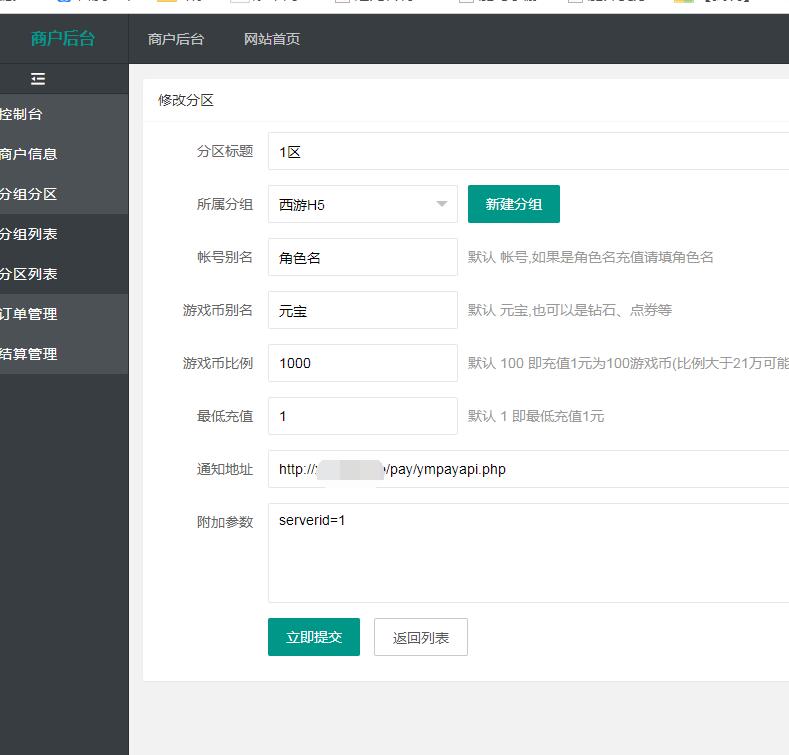Viewport: 789px width, 755px height.
Task: Collapse the sidebar using the menu icon
Action: point(38,79)
